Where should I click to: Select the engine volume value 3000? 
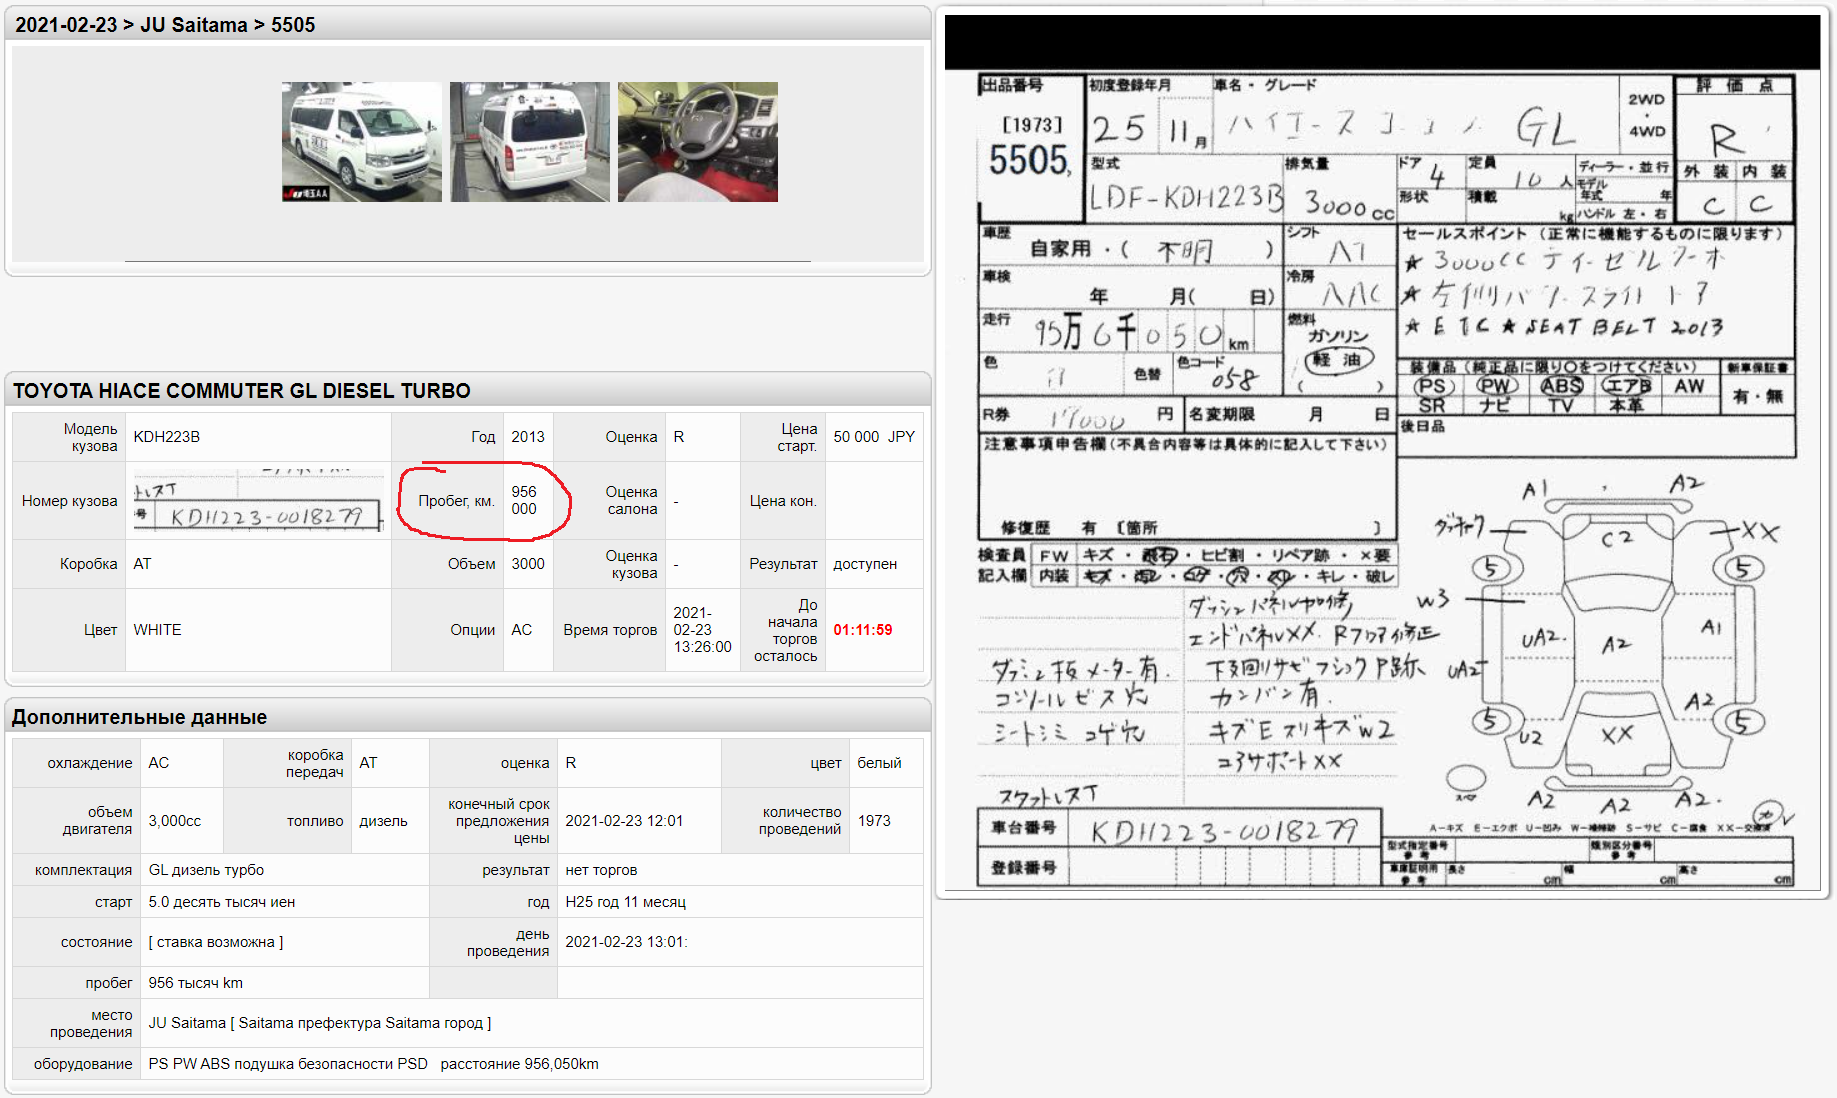(x=528, y=564)
